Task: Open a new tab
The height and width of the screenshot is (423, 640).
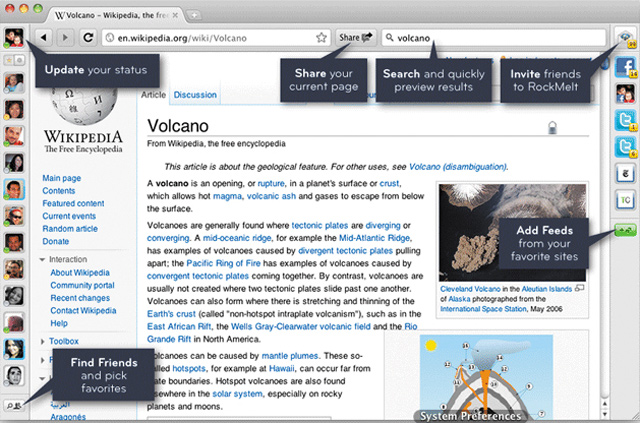Action: [194, 16]
